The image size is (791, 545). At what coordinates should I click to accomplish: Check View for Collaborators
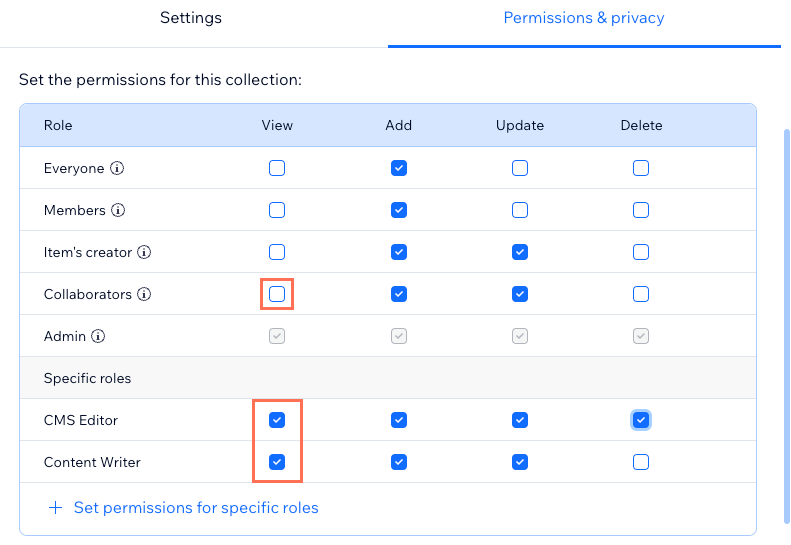coord(277,294)
